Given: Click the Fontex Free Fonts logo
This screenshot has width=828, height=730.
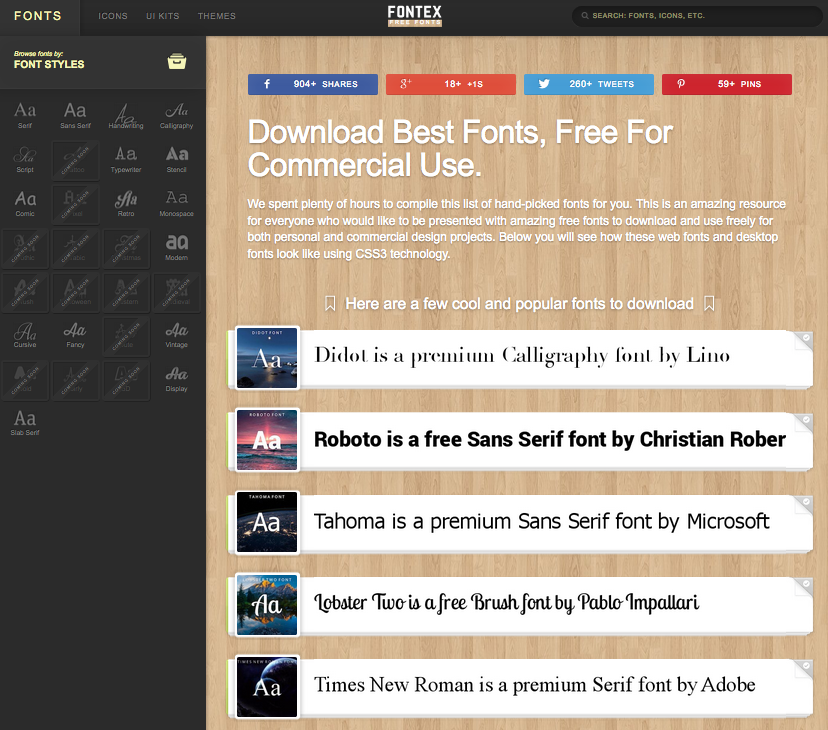Looking at the screenshot, I should 415,16.
